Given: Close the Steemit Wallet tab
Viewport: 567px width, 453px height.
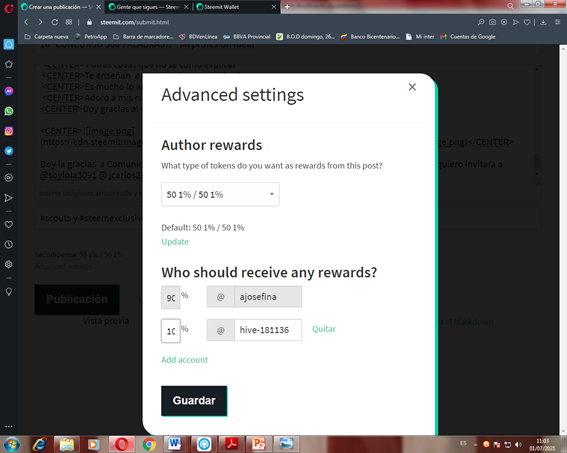Looking at the screenshot, I should tap(274, 7).
